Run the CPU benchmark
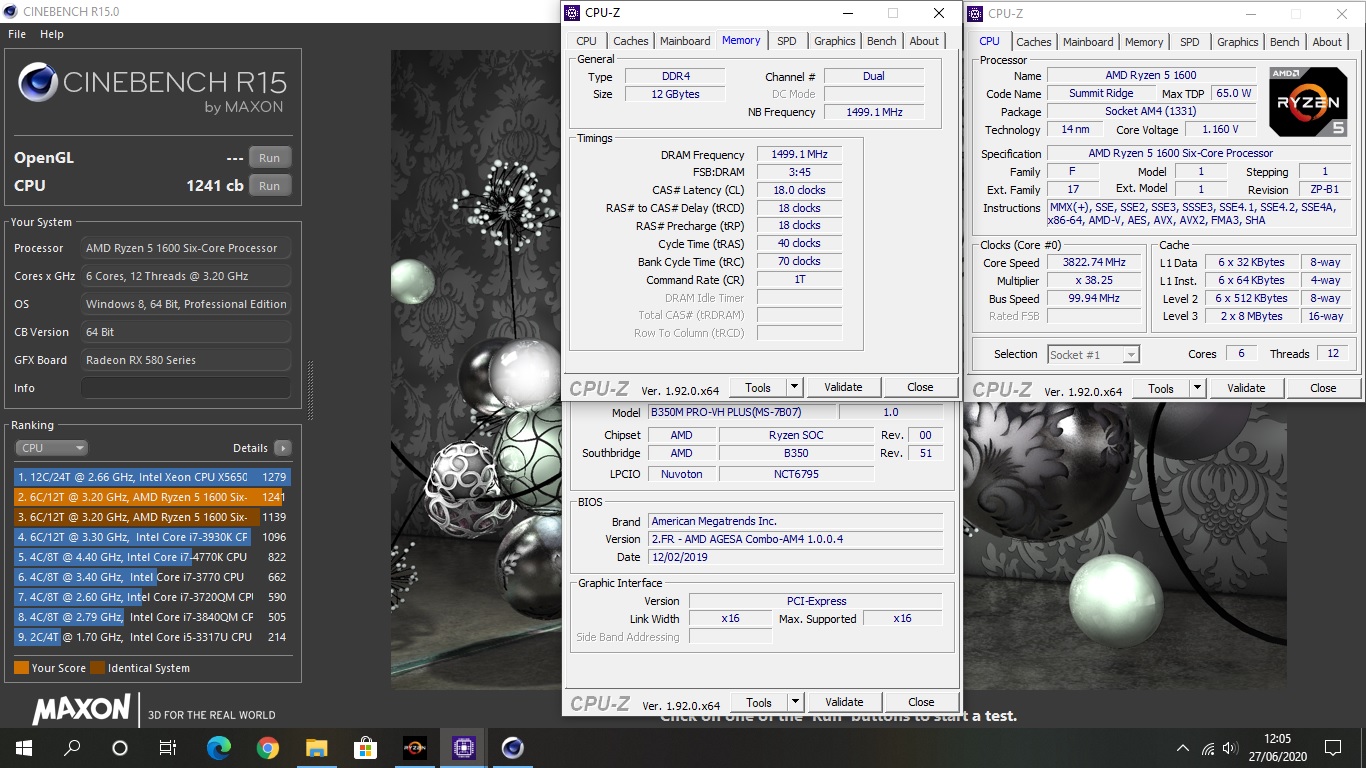The width and height of the screenshot is (1366, 768). click(270, 185)
